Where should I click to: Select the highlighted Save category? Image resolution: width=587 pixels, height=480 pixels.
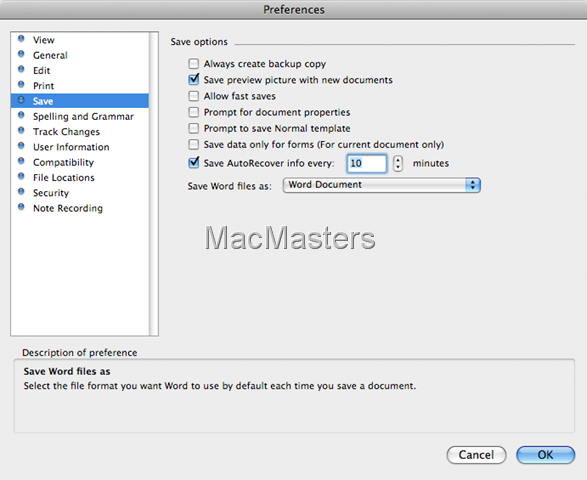(80, 101)
